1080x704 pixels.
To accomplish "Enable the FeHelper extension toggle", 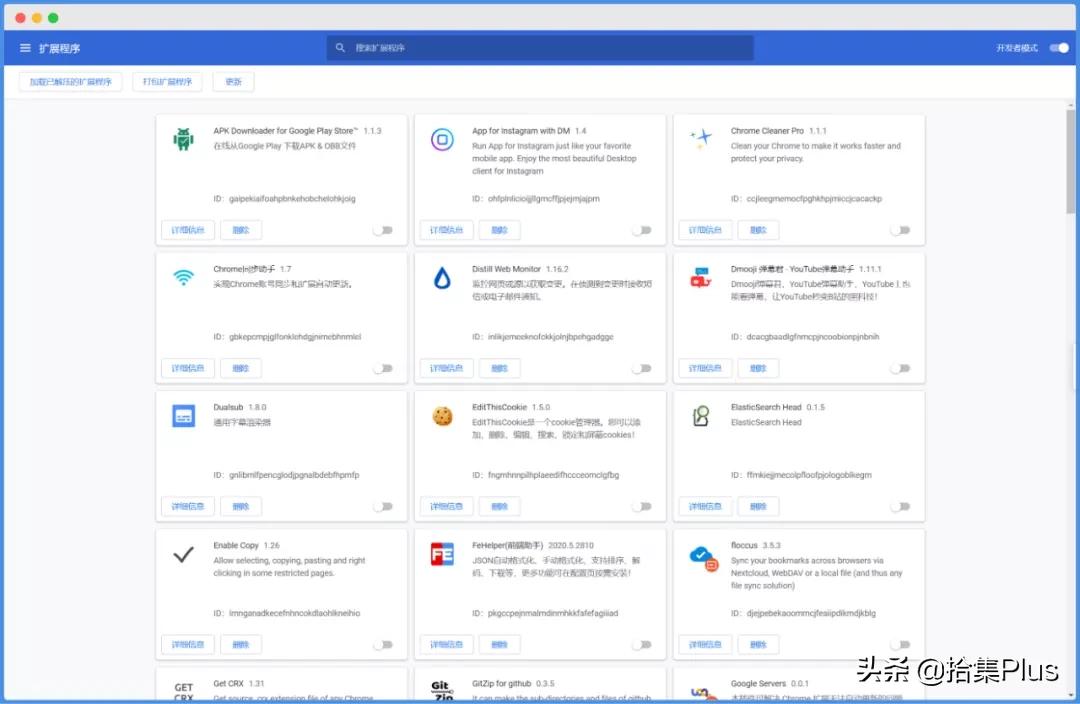I will pos(642,645).
